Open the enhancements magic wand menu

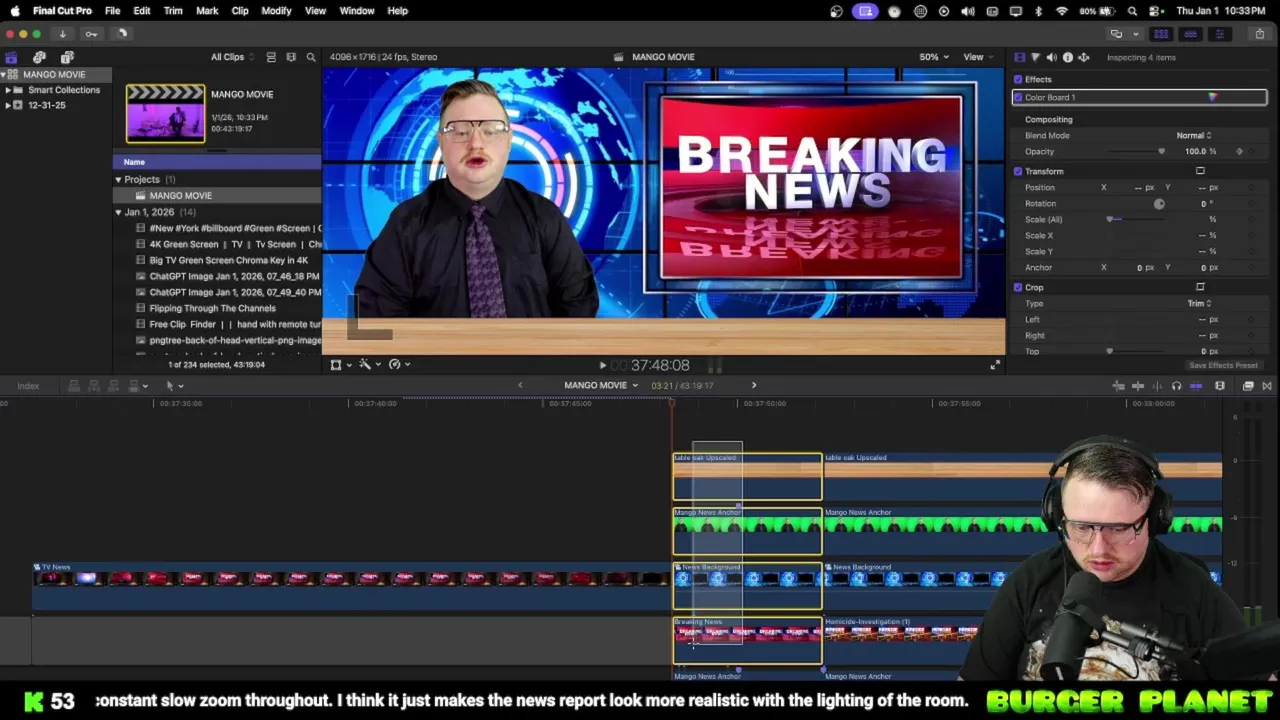(x=370, y=365)
